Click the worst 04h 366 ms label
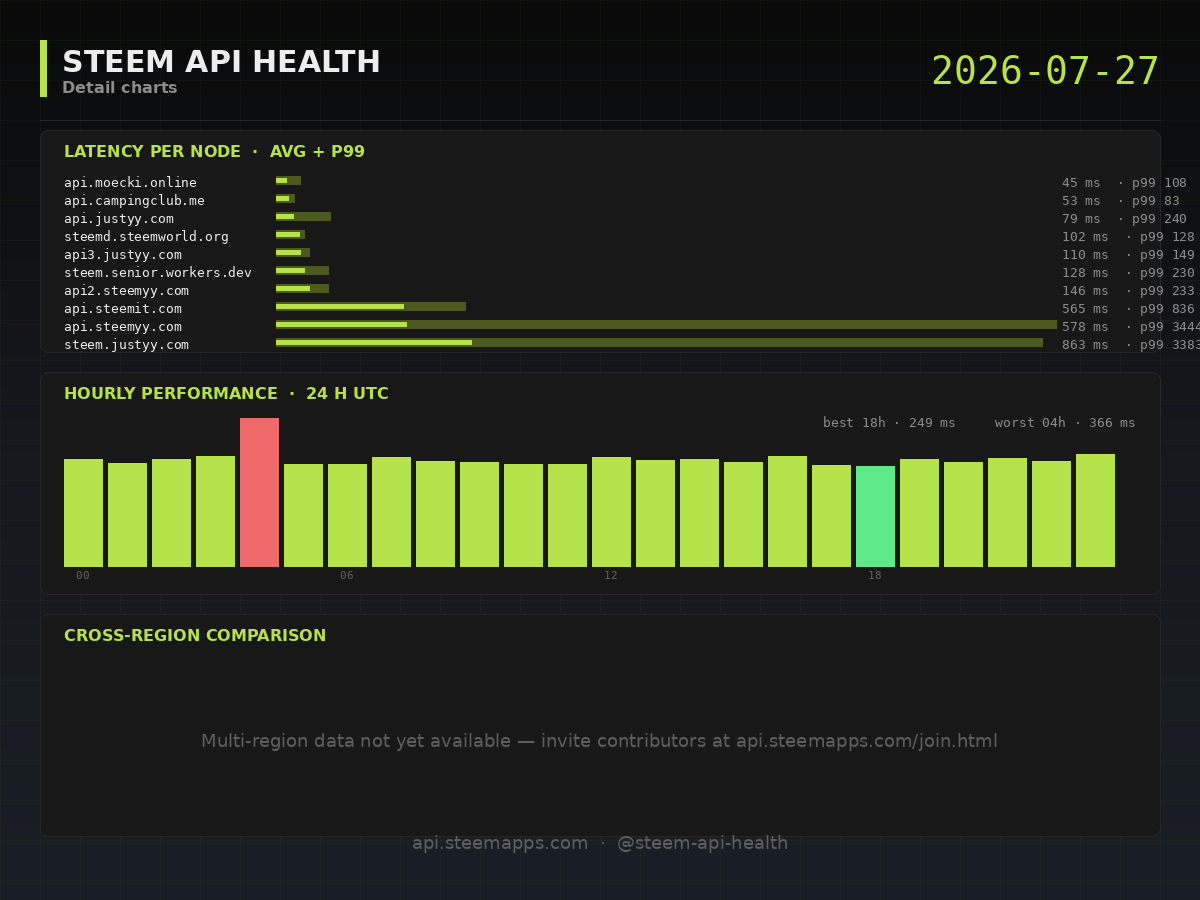The width and height of the screenshot is (1200, 900). [x=1065, y=423]
